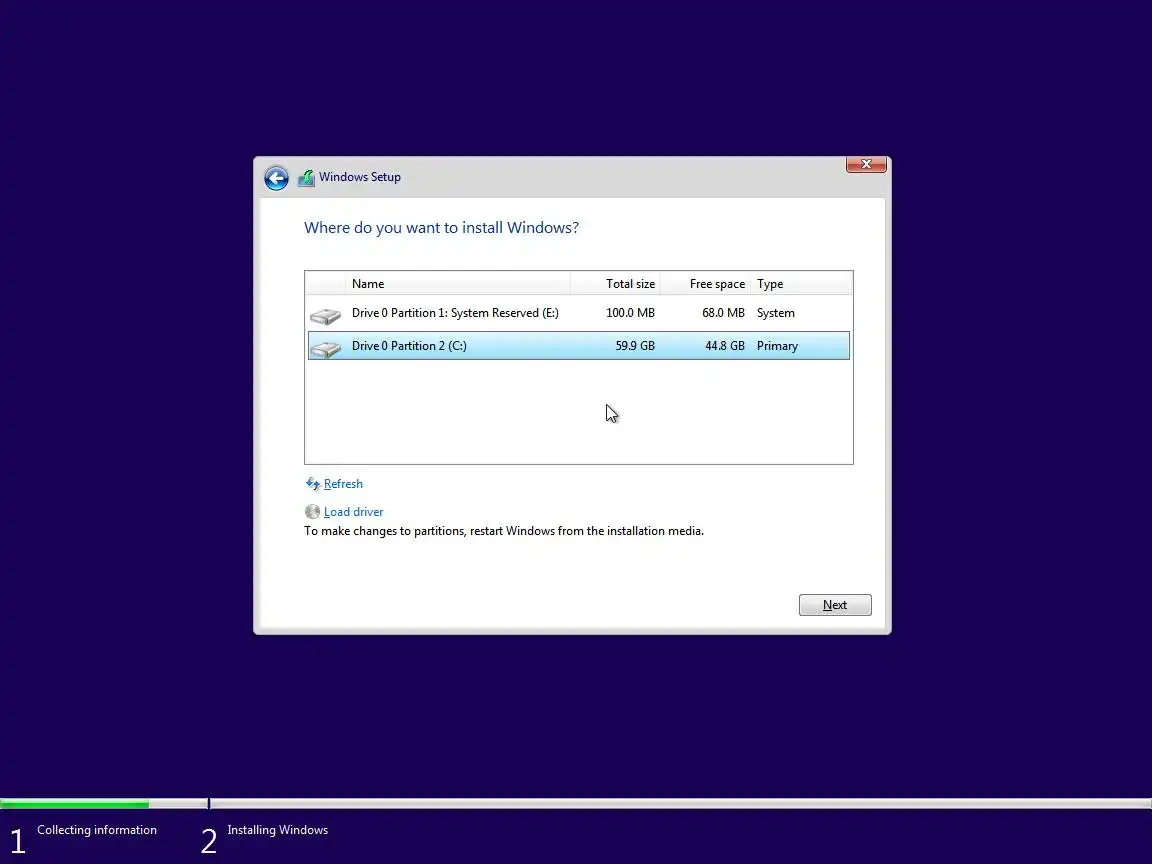Click the Refresh link

[x=343, y=483]
